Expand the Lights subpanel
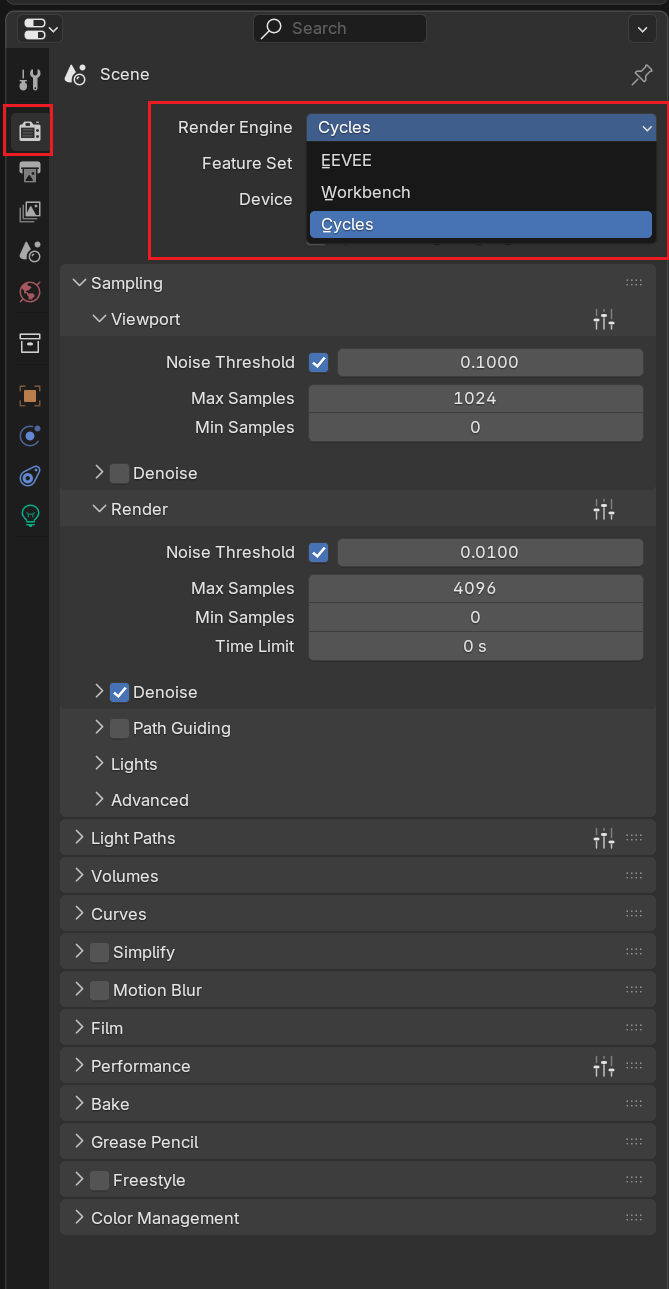This screenshot has height=1289, width=669. click(x=99, y=764)
